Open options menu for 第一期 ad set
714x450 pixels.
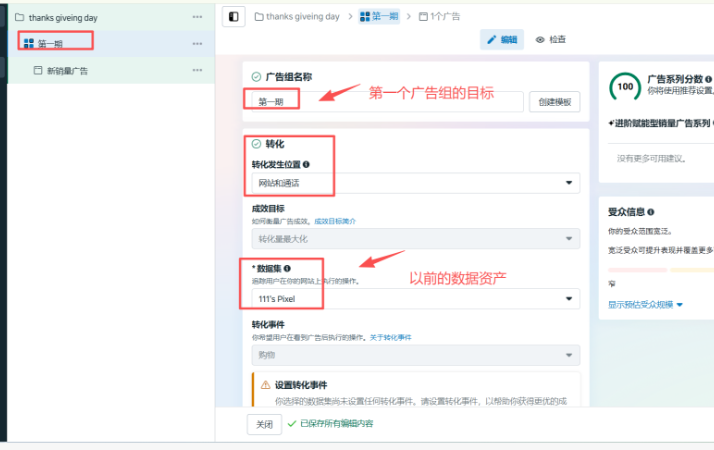click(197, 44)
